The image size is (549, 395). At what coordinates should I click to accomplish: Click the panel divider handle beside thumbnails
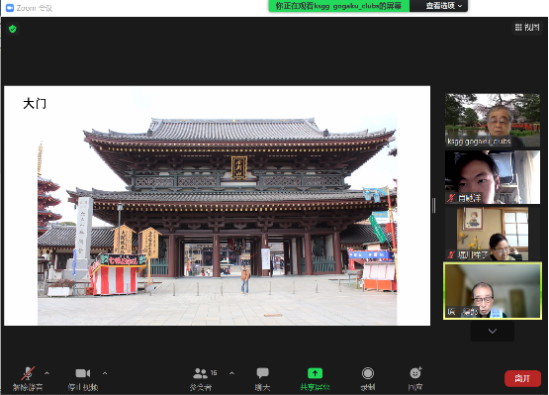pos(434,206)
